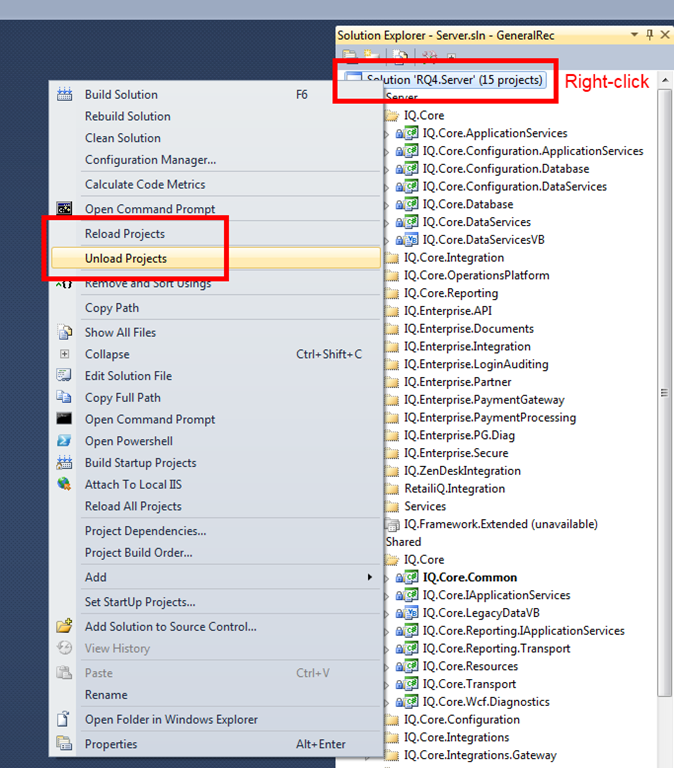Select the IQ.Core.Integration folder
This screenshot has width=674, height=768.
click(x=454, y=257)
